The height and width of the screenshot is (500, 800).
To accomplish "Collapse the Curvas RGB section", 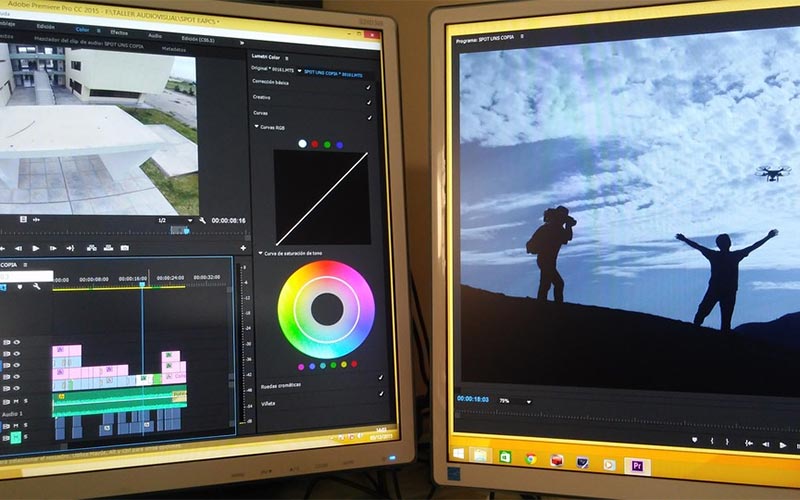I will (257, 127).
